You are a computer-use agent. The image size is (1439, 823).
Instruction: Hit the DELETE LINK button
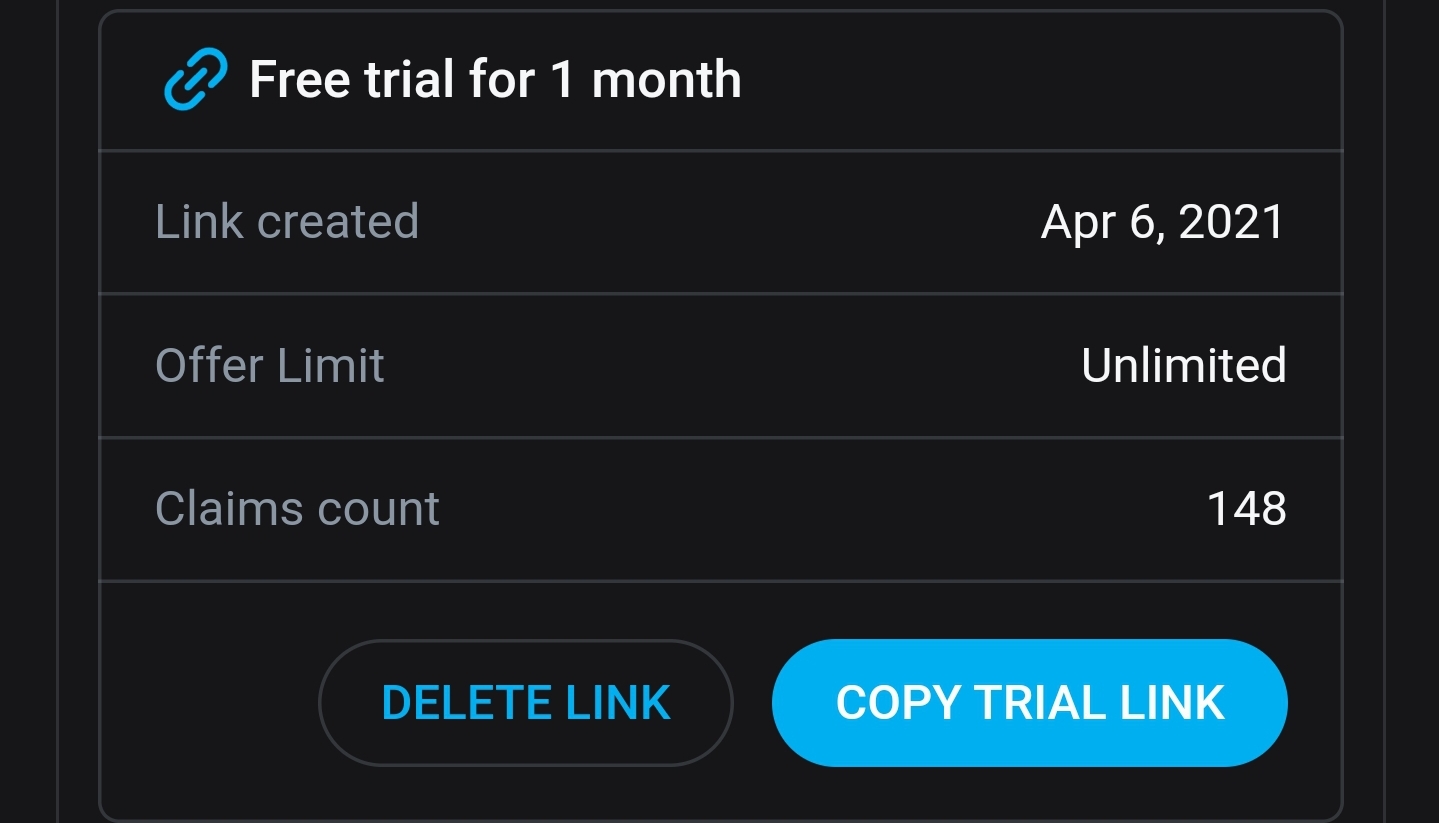(526, 703)
